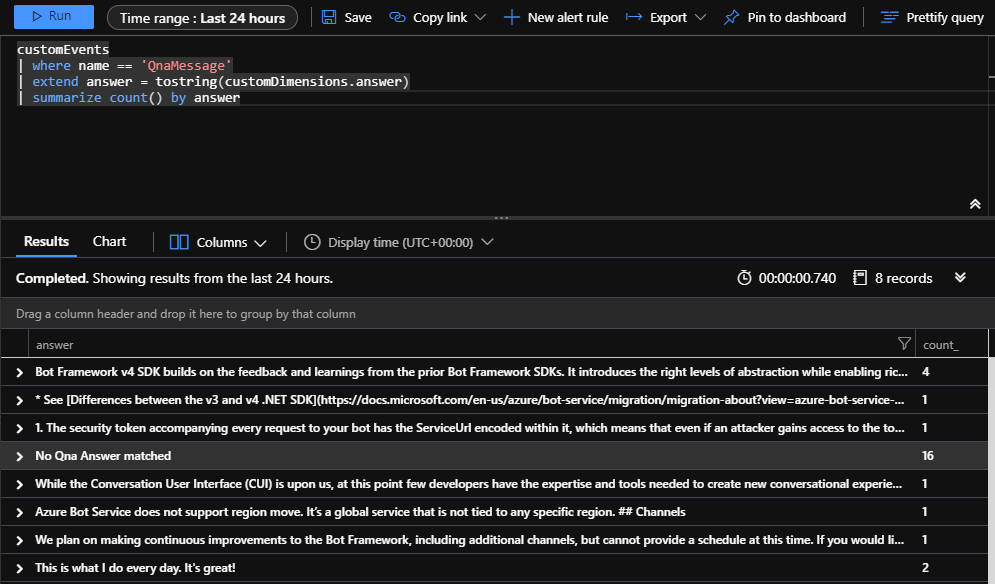Click the Pin to dashboard pin icon
The image size is (995, 584).
(x=732, y=17)
